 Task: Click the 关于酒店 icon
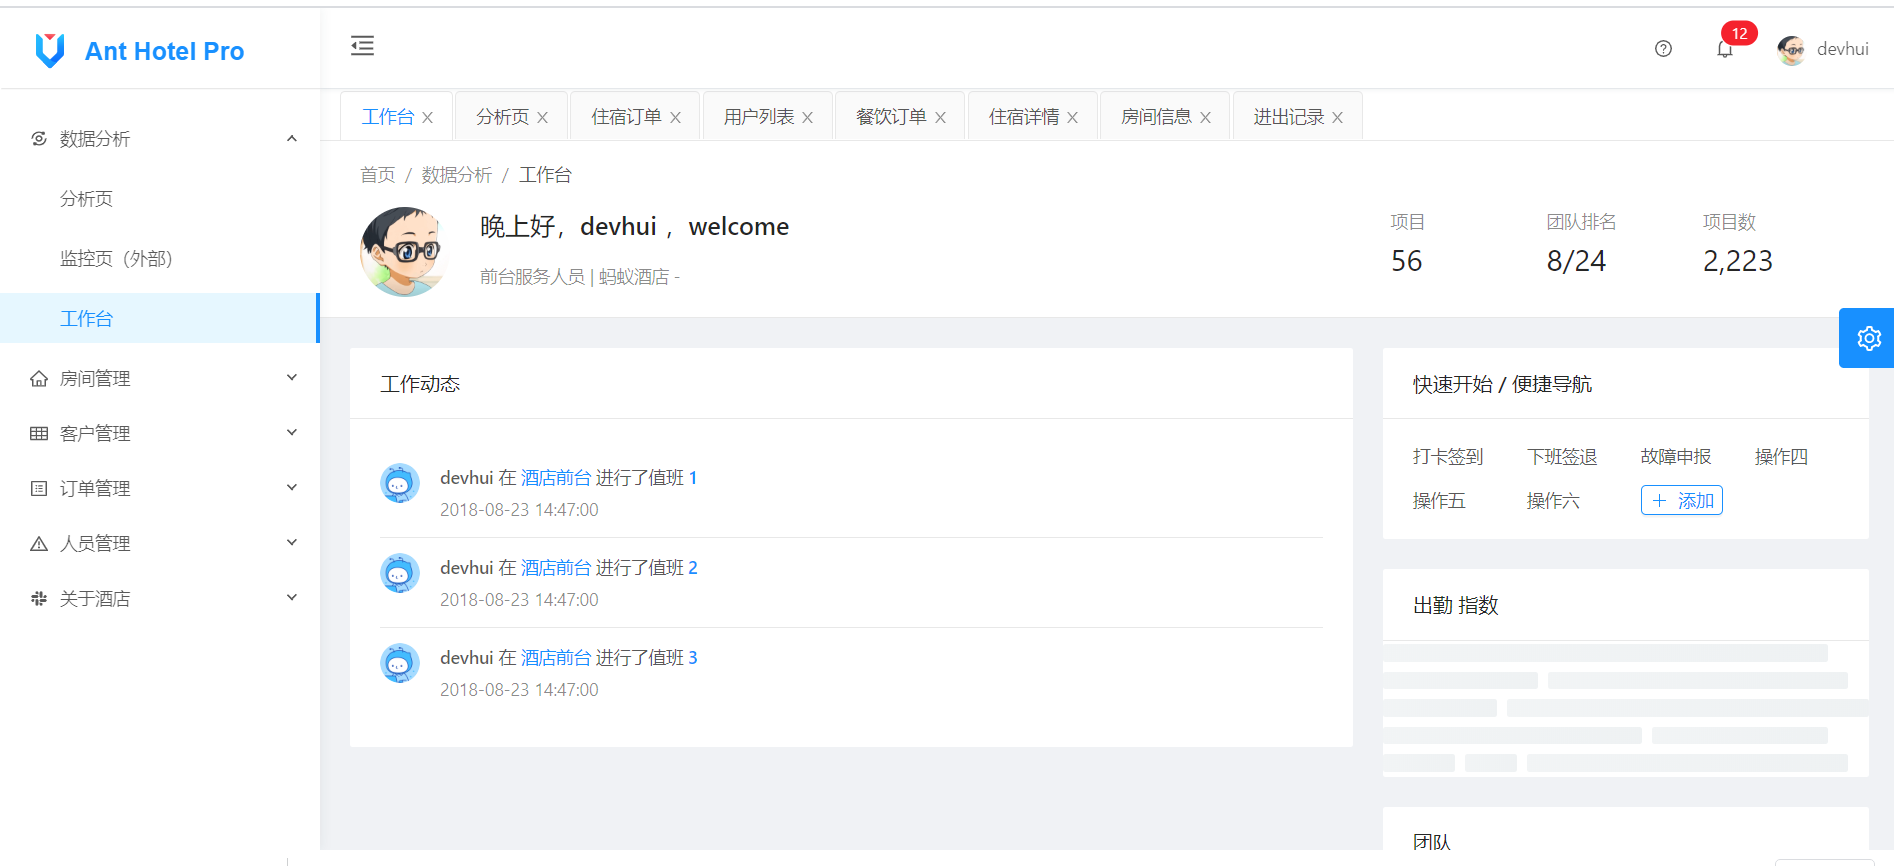39,598
